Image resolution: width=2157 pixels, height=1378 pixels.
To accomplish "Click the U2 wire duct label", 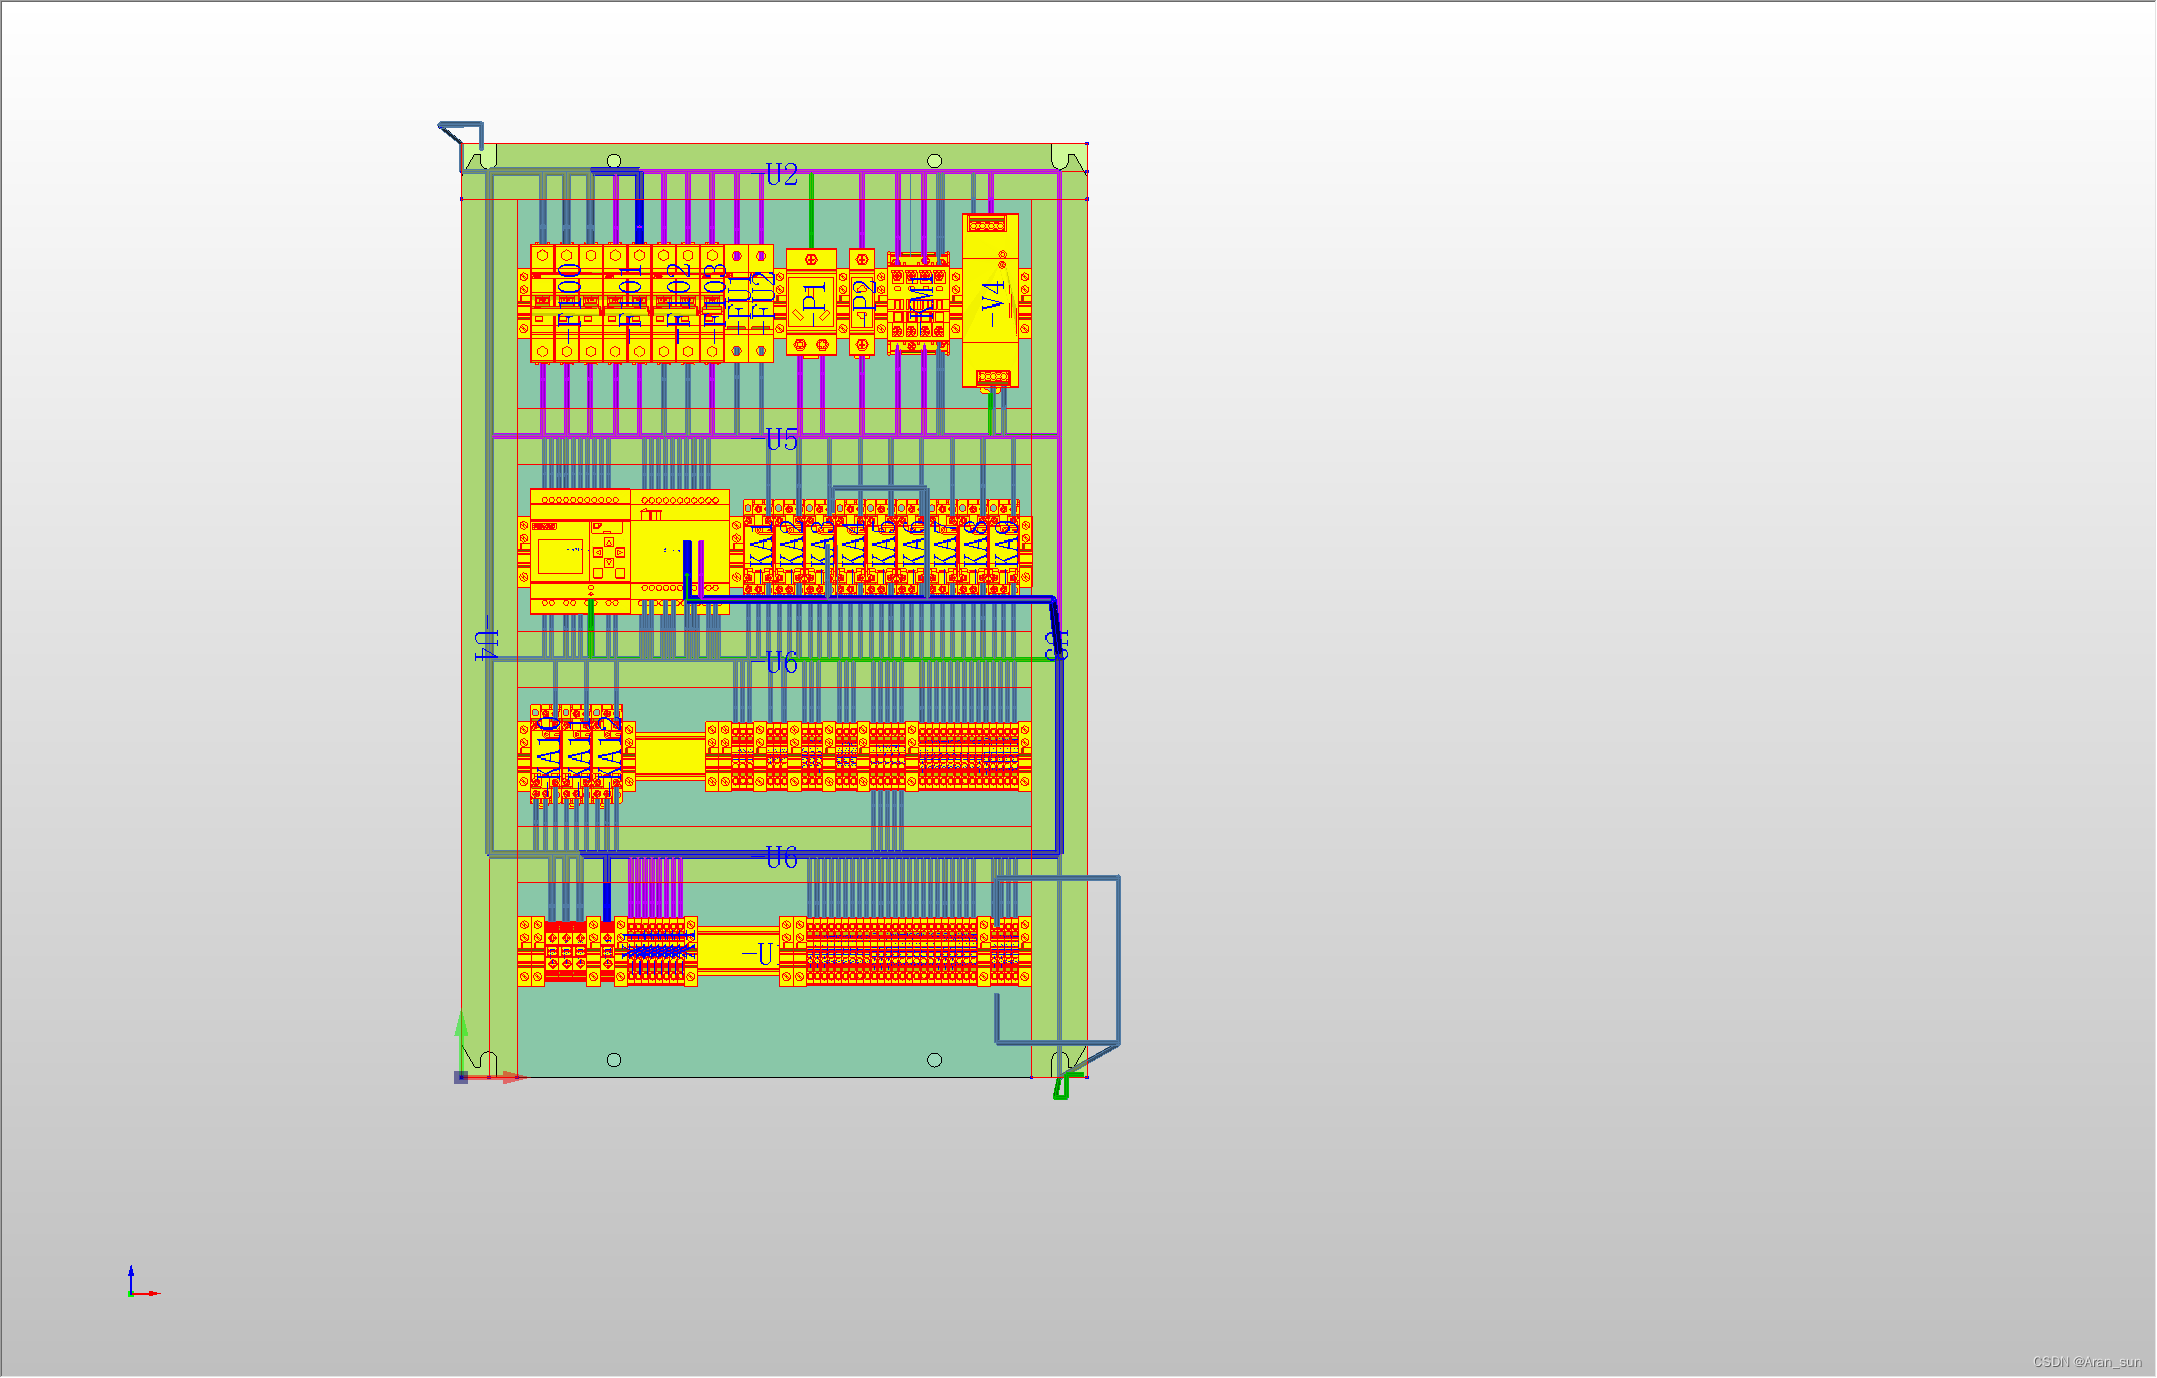I will (x=780, y=174).
